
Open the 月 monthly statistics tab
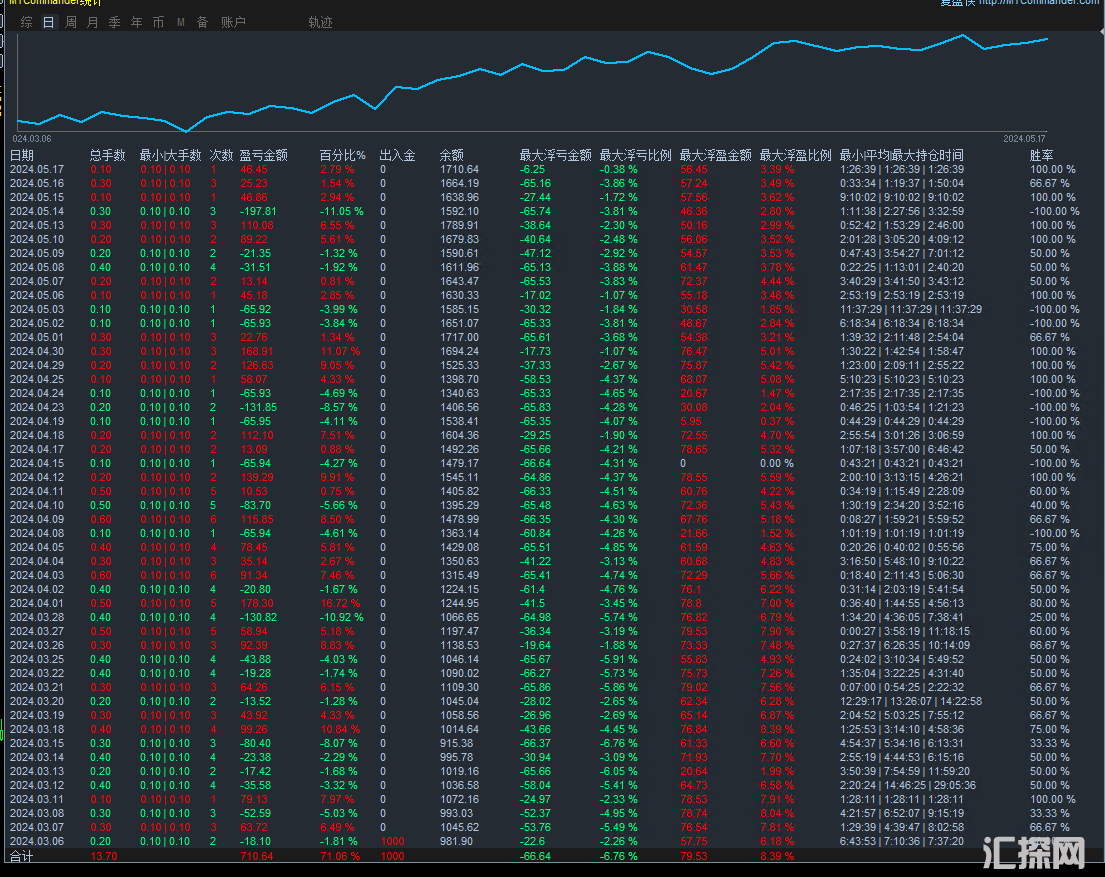[x=93, y=22]
